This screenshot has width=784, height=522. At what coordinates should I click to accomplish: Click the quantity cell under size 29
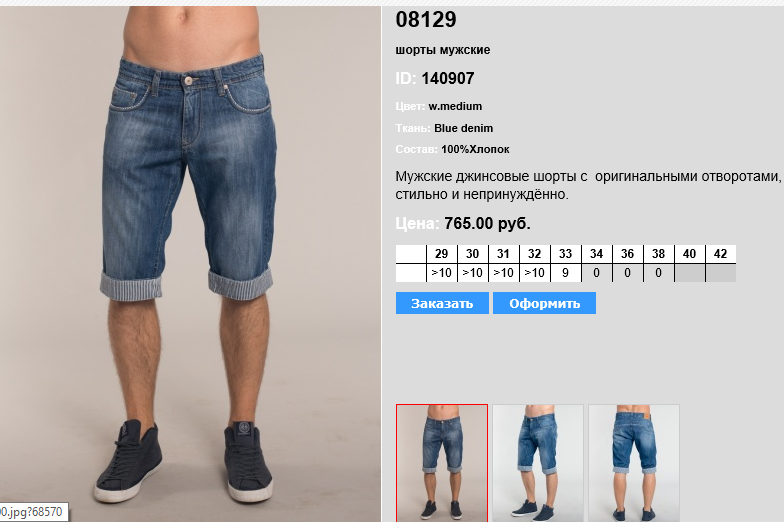point(442,273)
